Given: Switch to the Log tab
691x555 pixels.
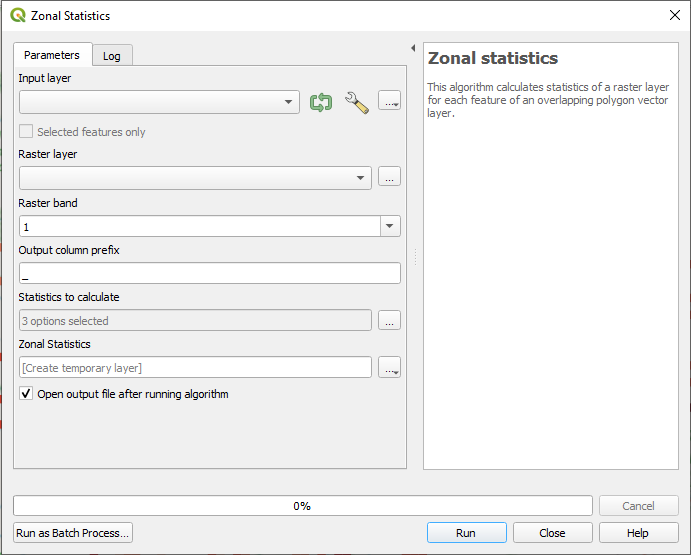Looking at the screenshot, I should (x=112, y=56).
